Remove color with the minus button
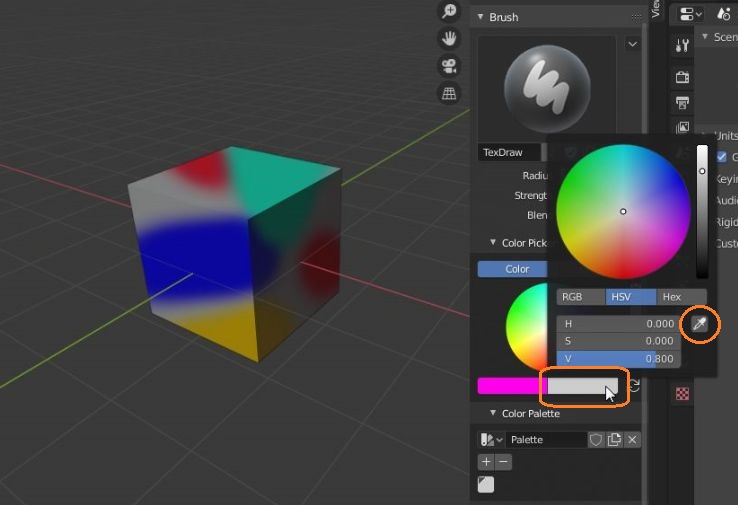The width and height of the screenshot is (738, 505). tap(504, 462)
